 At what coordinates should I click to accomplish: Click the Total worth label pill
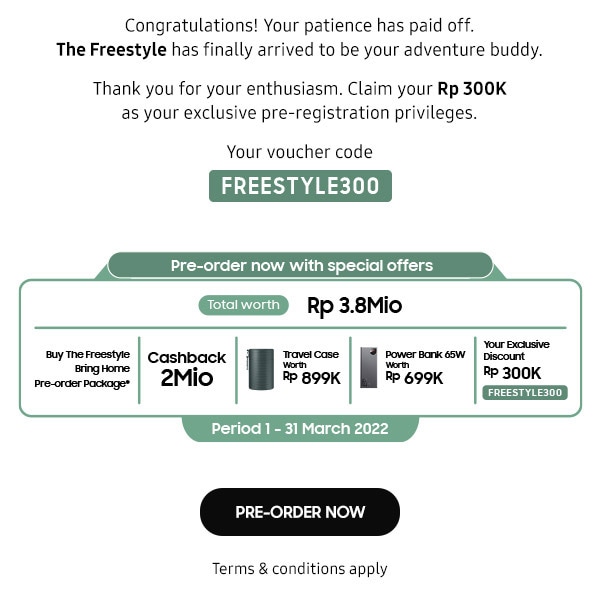243,305
